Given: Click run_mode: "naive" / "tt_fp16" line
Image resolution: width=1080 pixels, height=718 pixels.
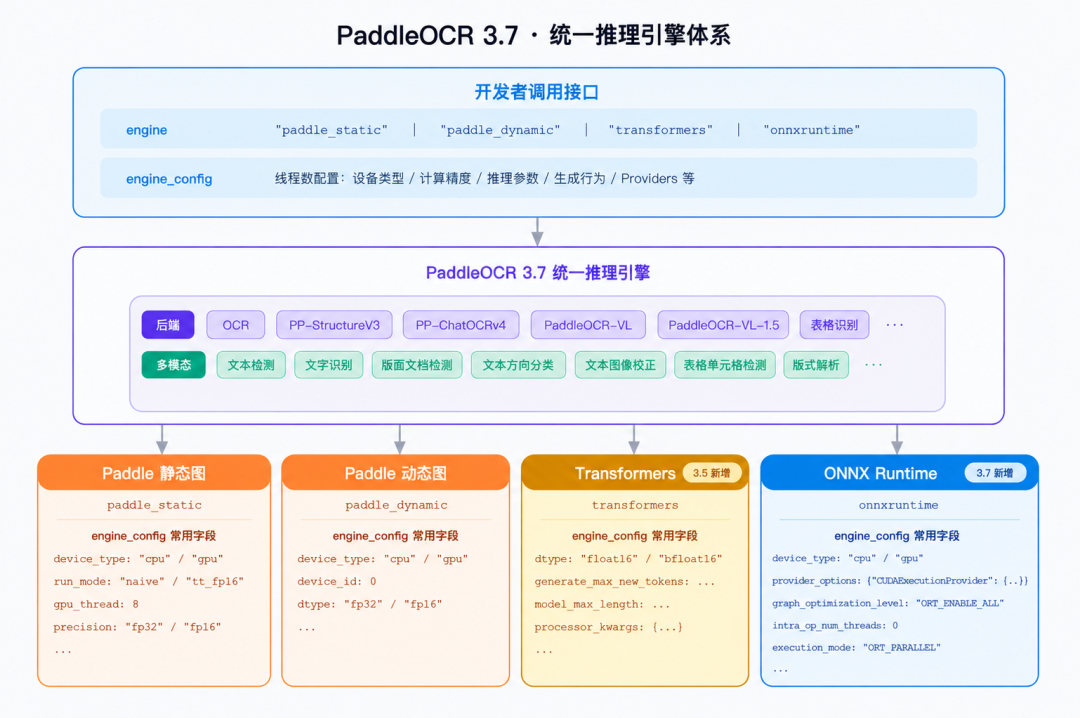Looking at the screenshot, I should 149,582.
